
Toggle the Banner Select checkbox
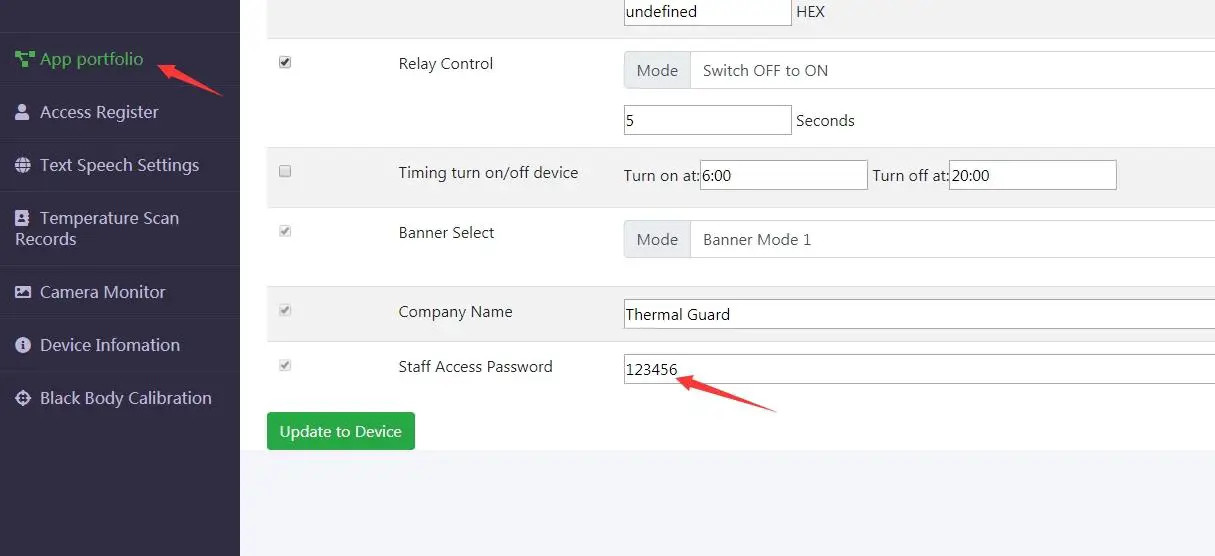(x=285, y=231)
